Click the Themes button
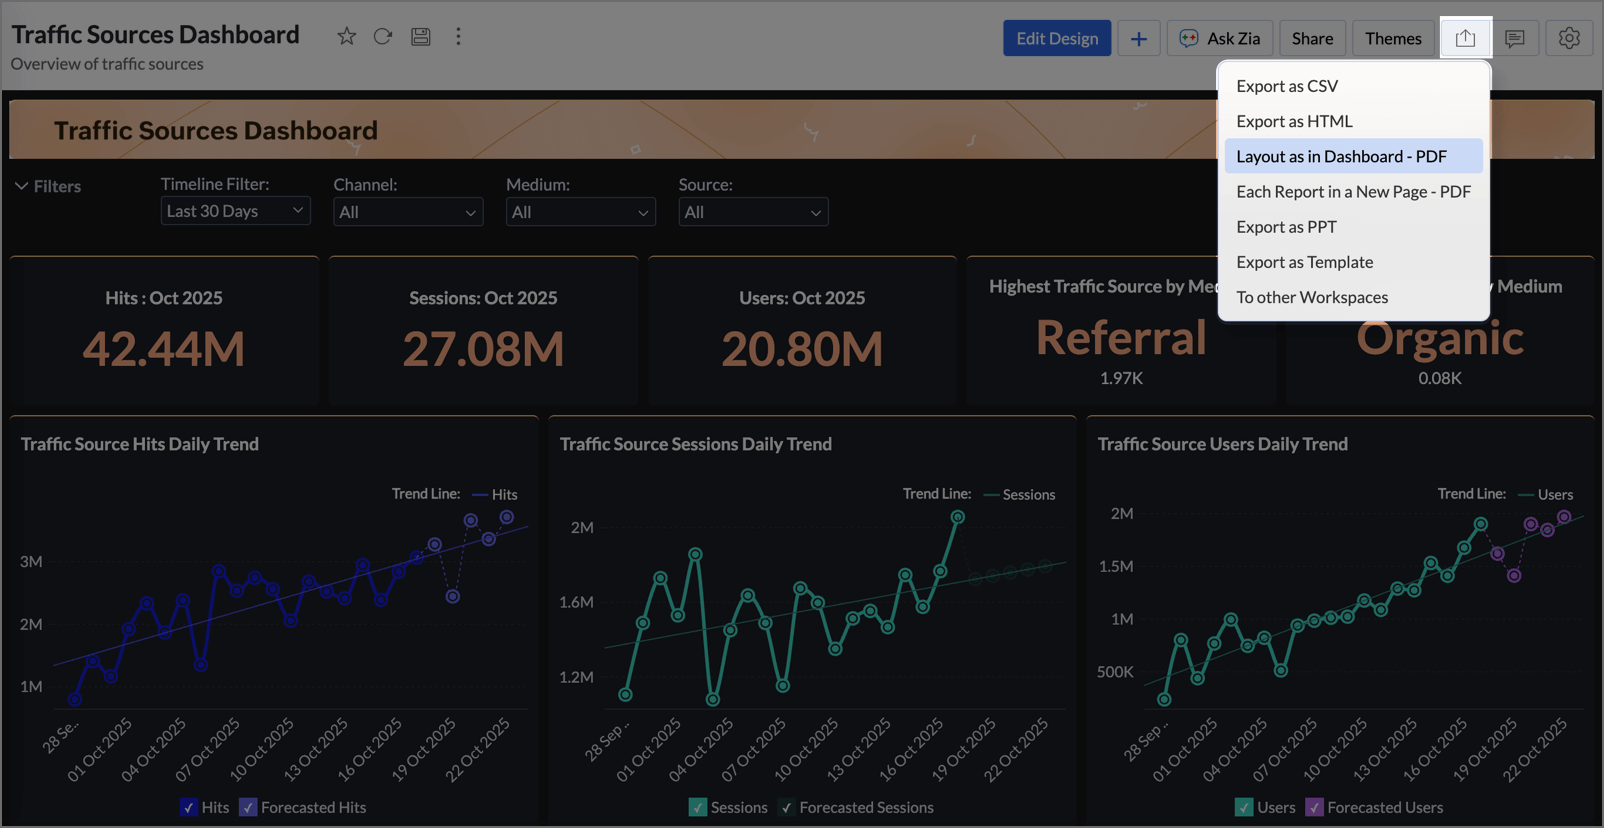Viewport: 1604px width, 828px height. click(1392, 38)
